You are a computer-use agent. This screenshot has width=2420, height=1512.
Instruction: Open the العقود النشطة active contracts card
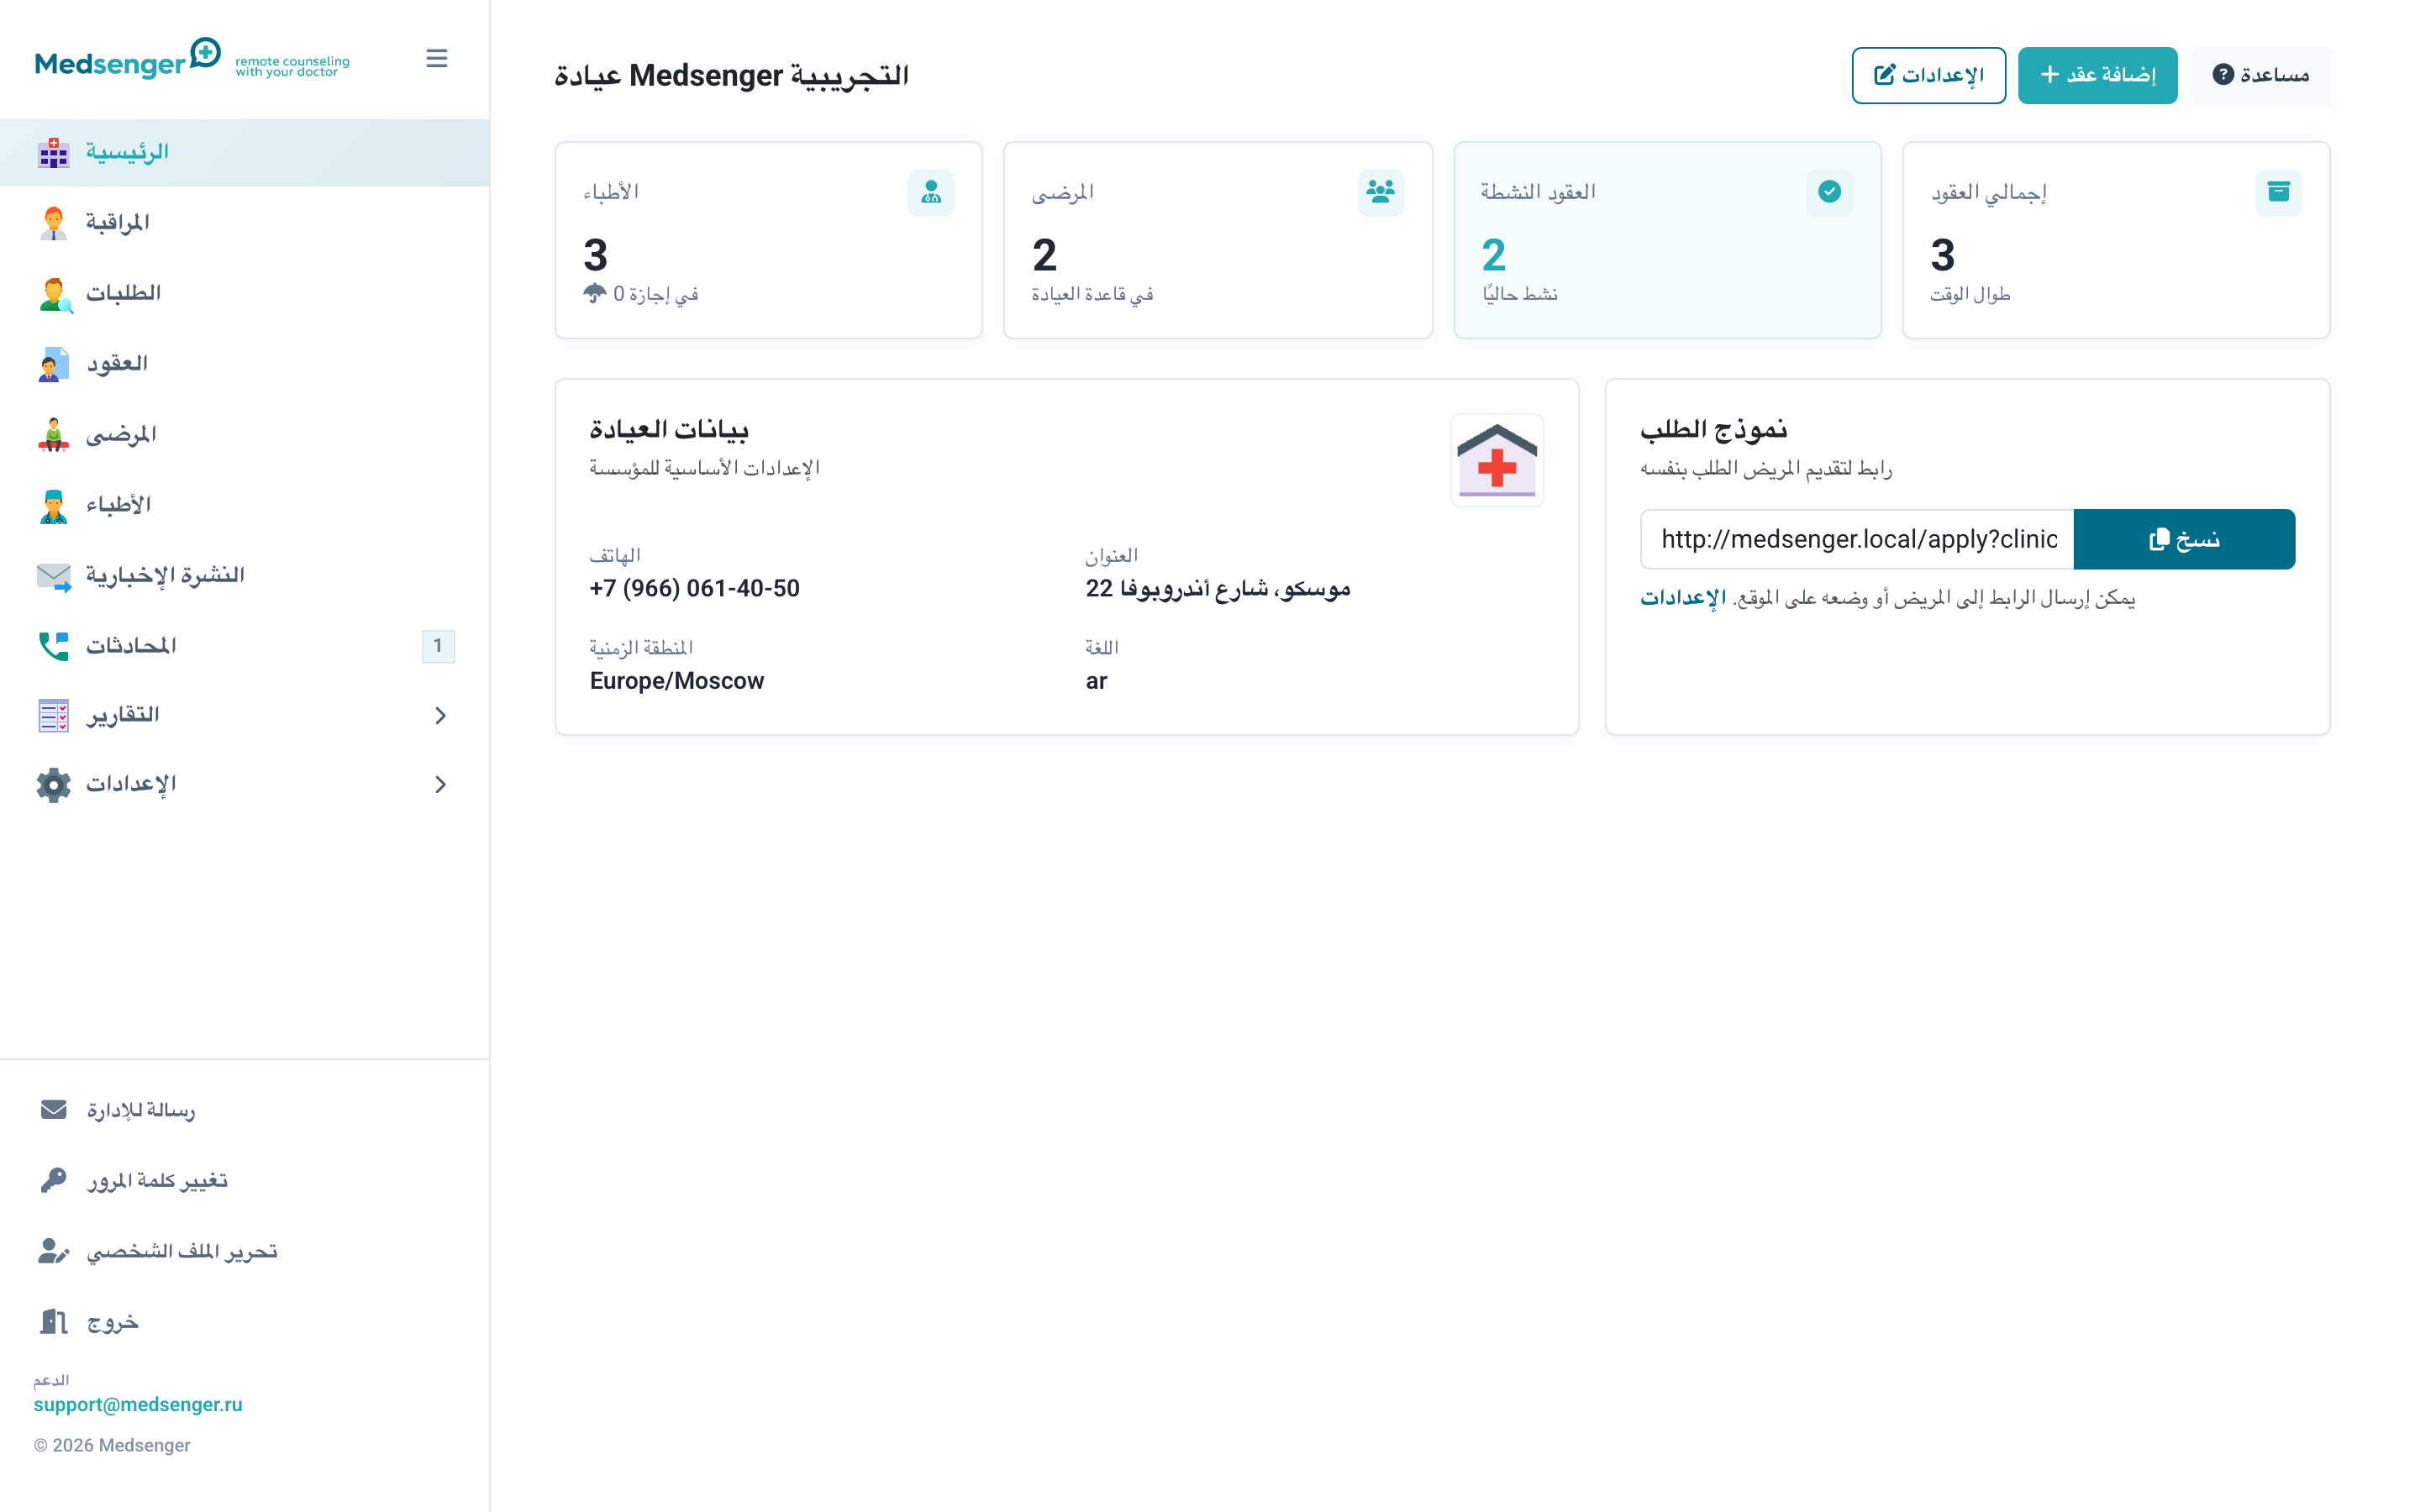pyautogui.click(x=1667, y=240)
